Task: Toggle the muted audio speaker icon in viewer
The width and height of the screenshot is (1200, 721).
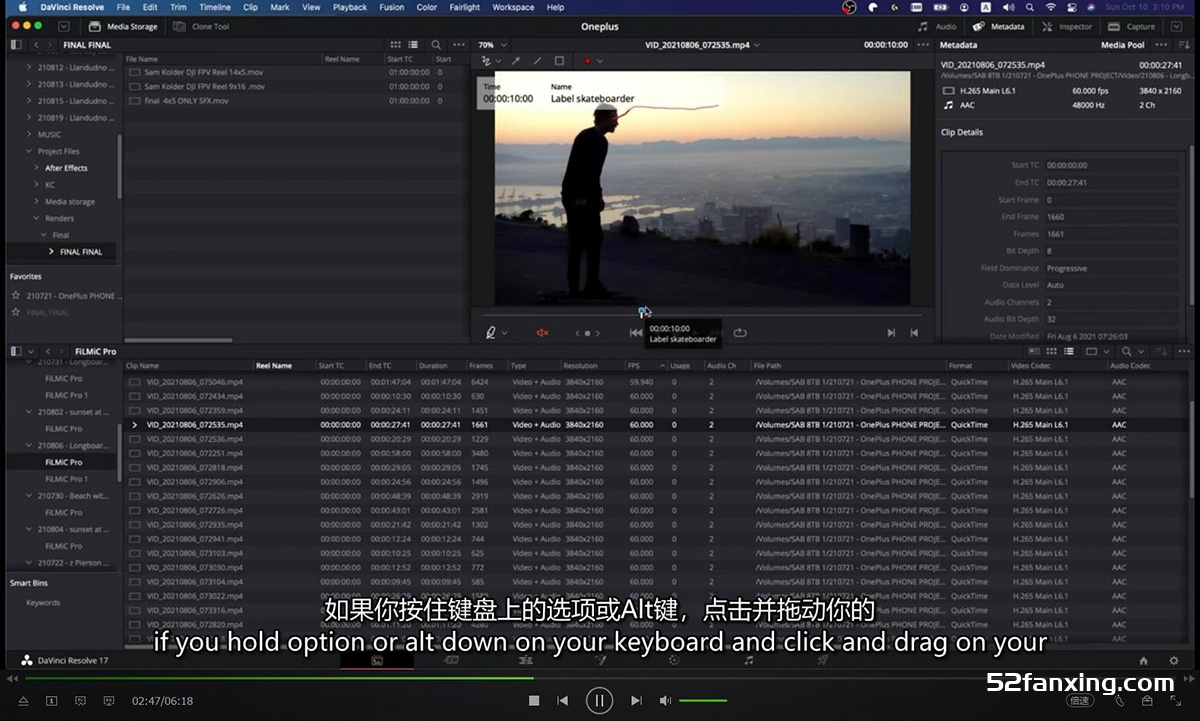Action: tap(543, 333)
